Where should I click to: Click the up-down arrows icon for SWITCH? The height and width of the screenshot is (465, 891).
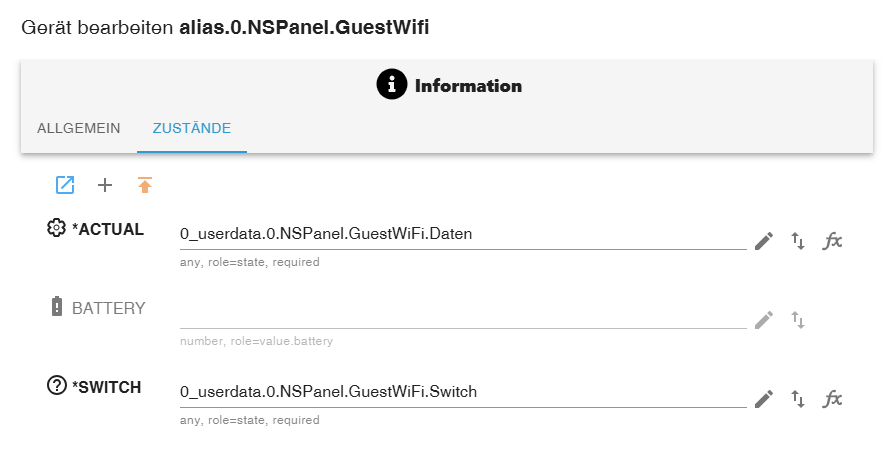point(798,399)
